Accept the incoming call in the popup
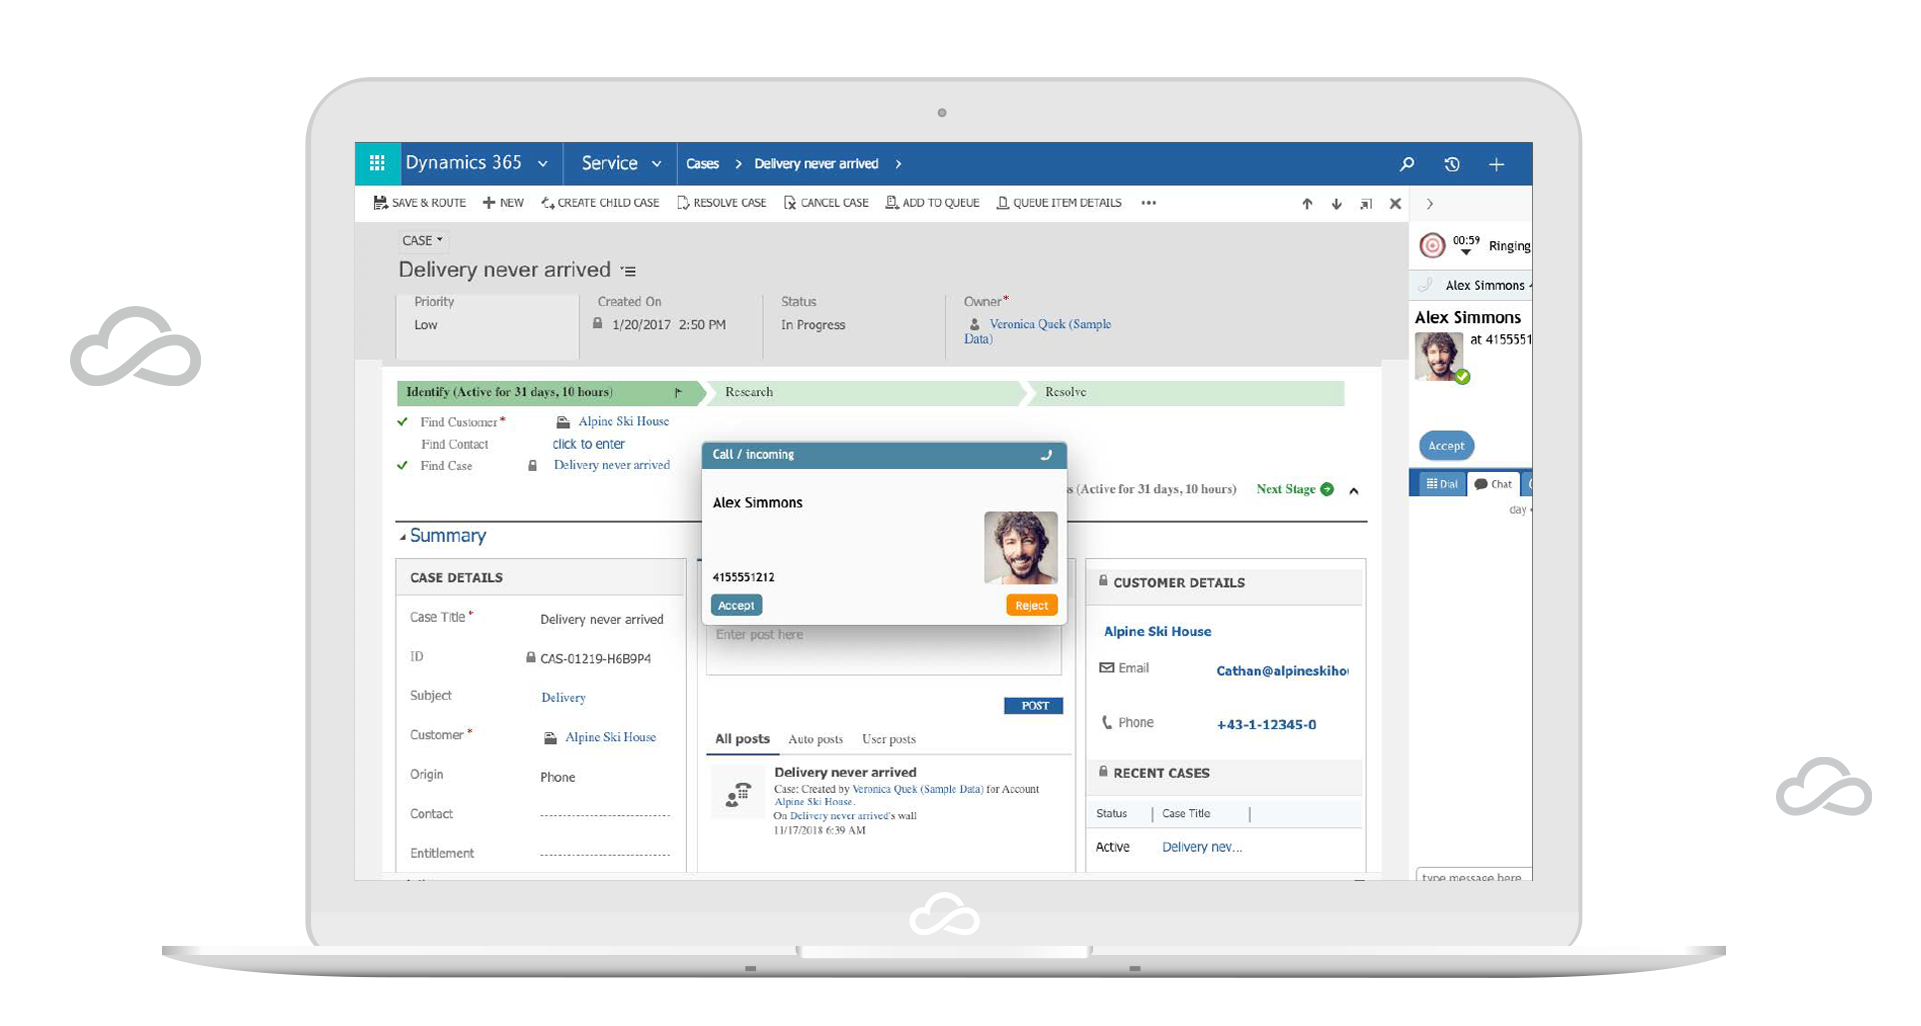The height and width of the screenshot is (1026, 1921). (736, 606)
